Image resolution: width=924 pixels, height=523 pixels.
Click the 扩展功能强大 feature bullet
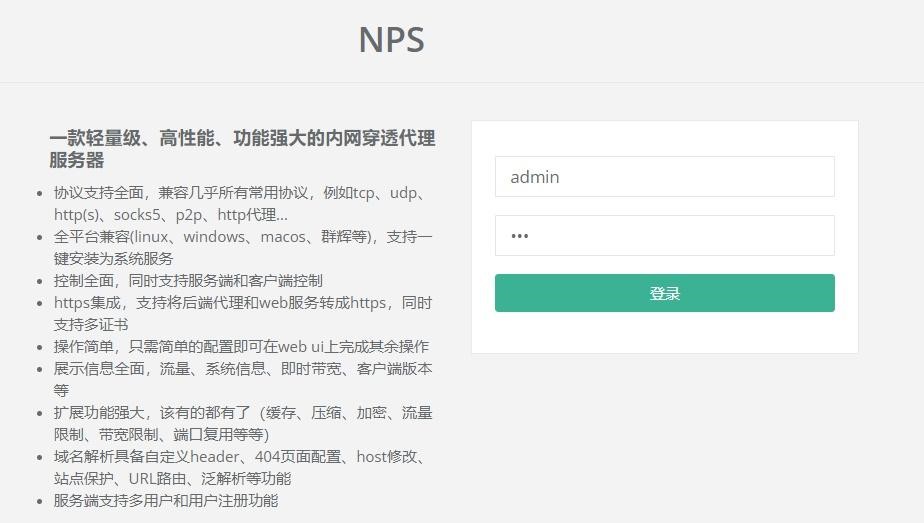[x=242, y=423]
